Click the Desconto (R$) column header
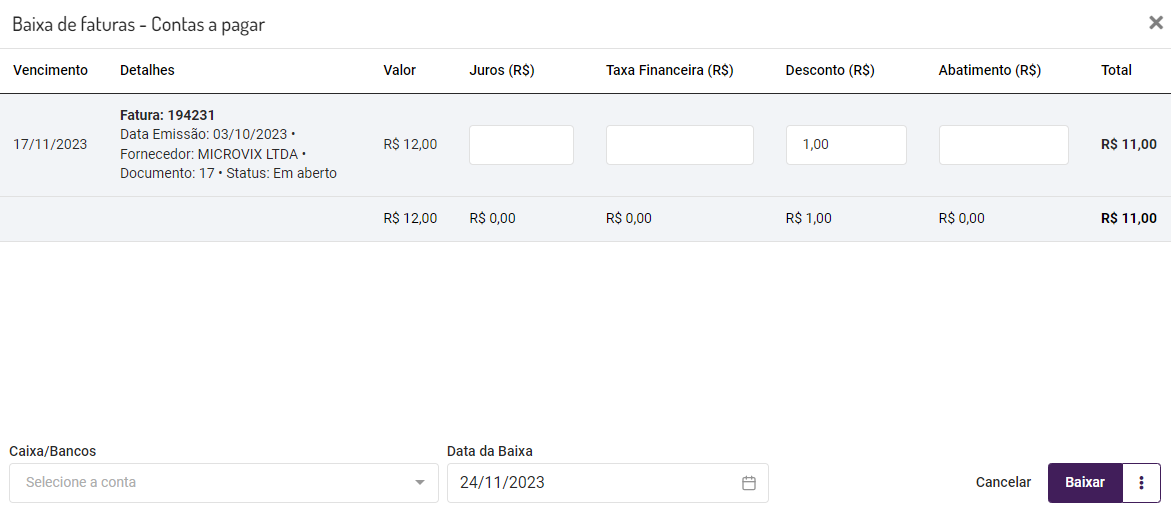Viewport: 1171px width, 513px height. click(x=830, y=70)
